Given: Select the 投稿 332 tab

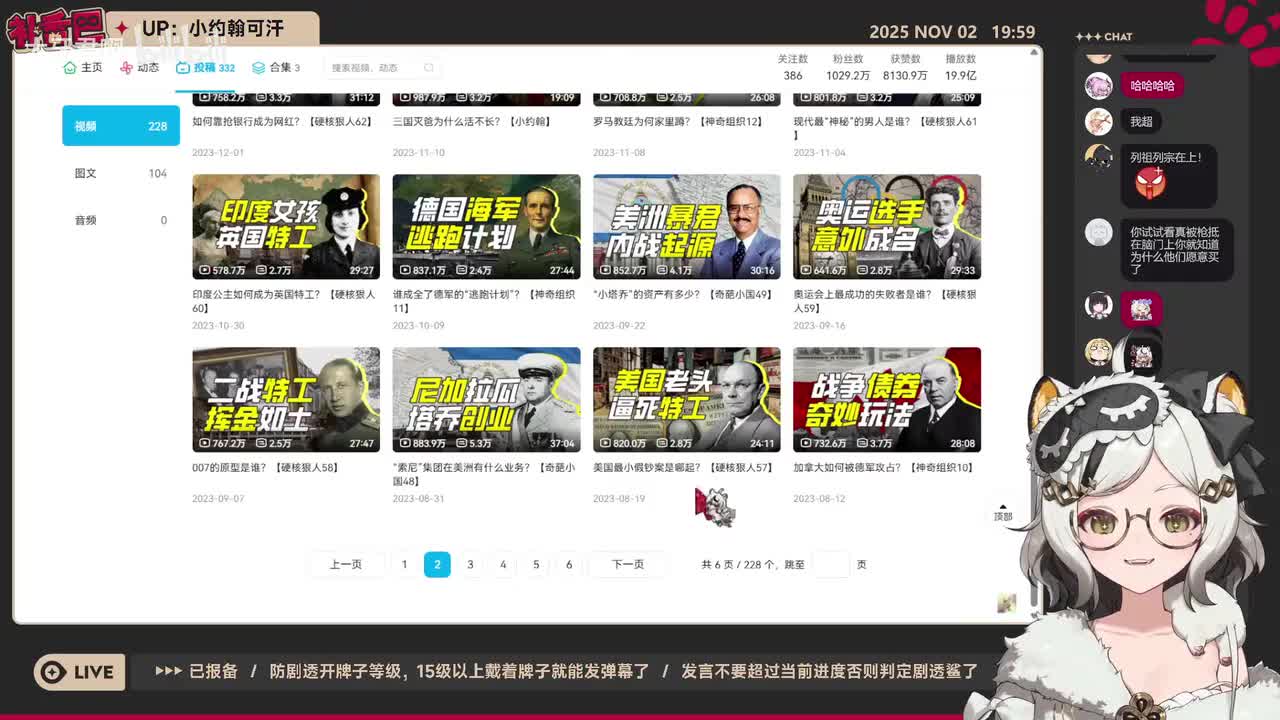Looking at the screenshot, I should coord(205,68).
